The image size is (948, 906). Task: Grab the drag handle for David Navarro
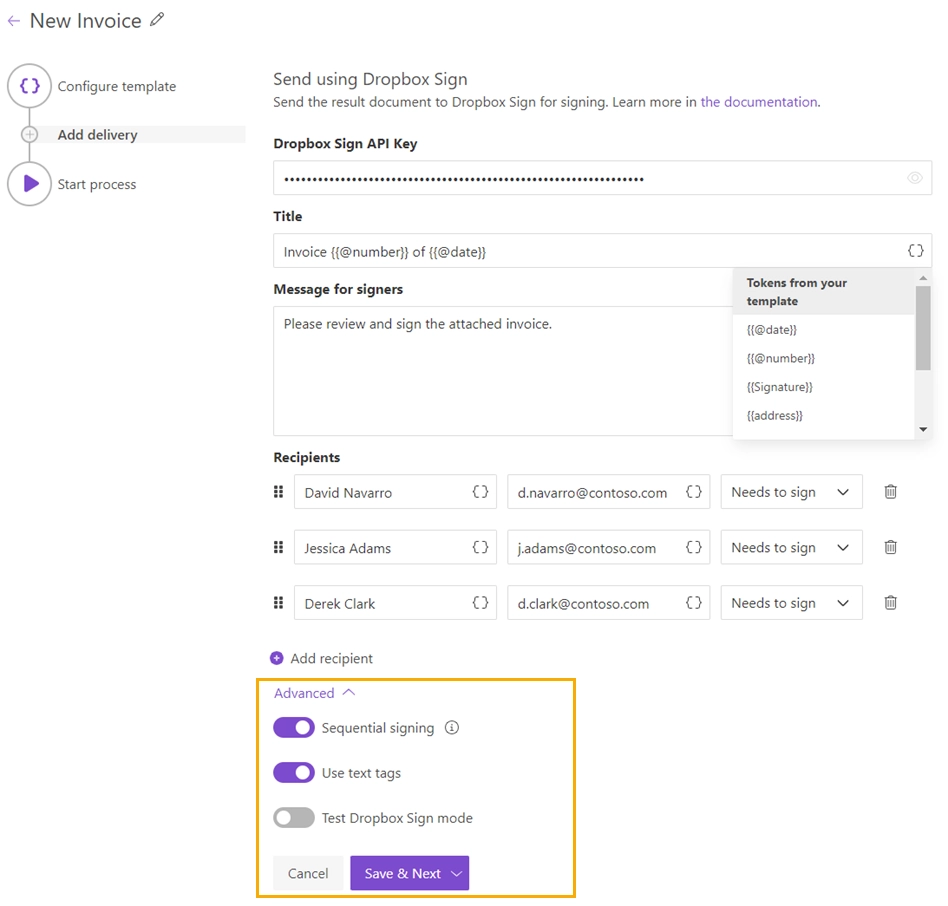[x=278, y=492]
